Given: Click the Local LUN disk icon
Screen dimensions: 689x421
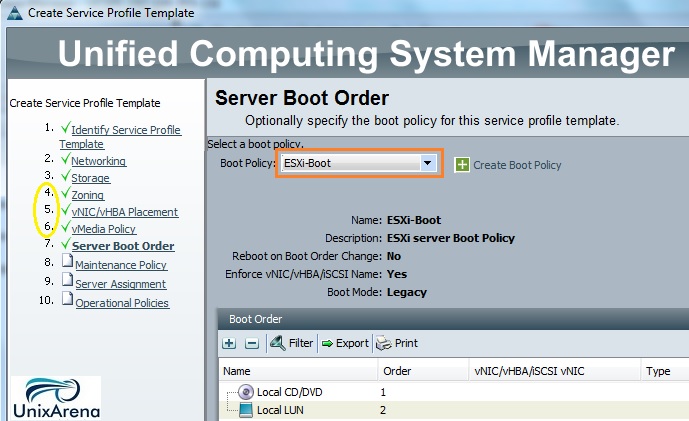Looking at the screenshot, I should (246, 410).
